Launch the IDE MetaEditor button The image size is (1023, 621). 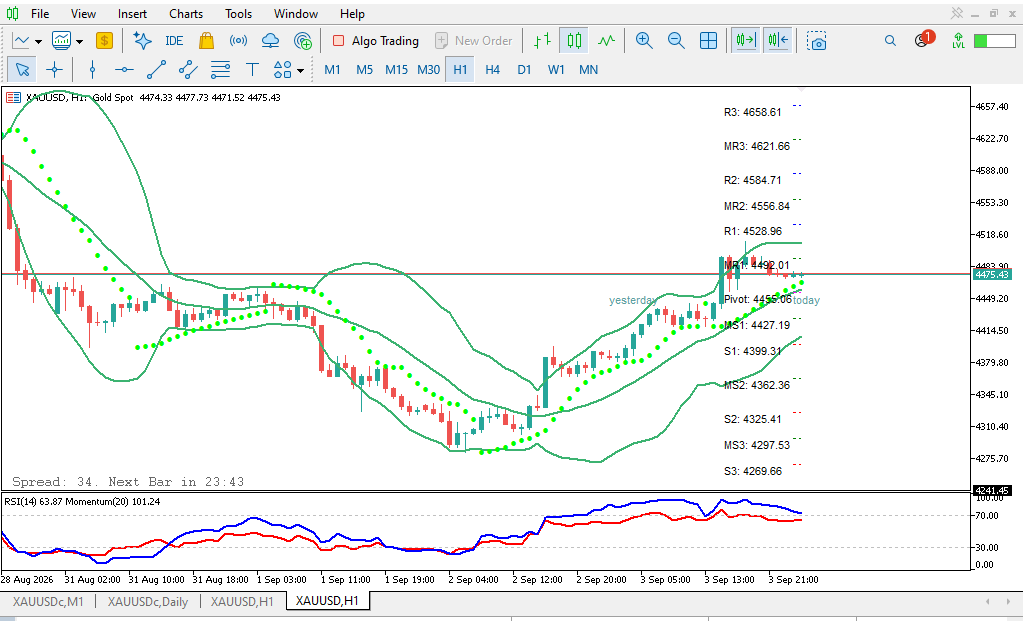click(x=174, y=40)
